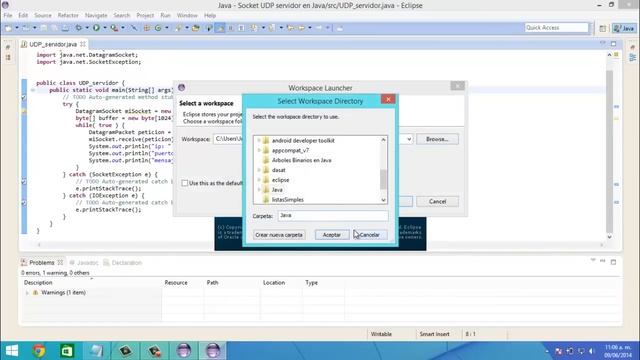The image size is (640, 360).
Task: Open the green Excel taskbar icon
Action: pyautogui.click(x=67, y=351)
